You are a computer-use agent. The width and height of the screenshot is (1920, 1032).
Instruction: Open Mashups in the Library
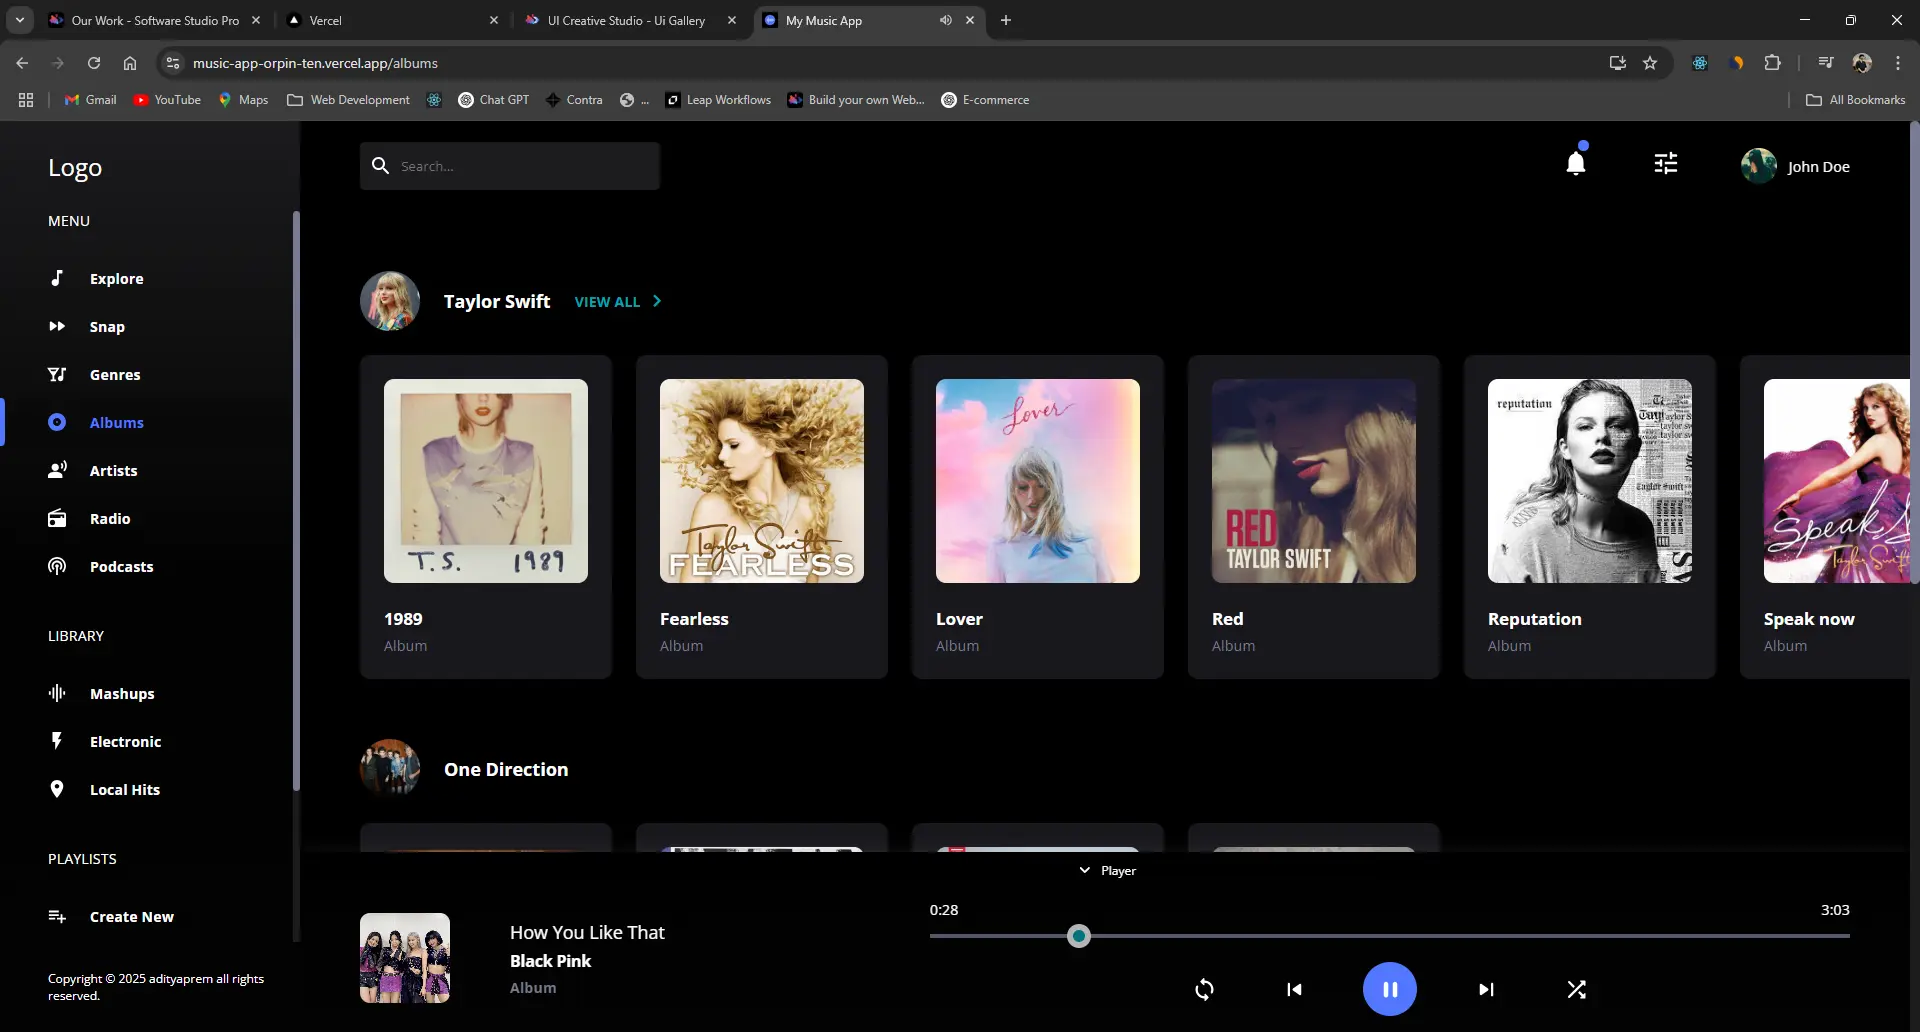(122, 693)
